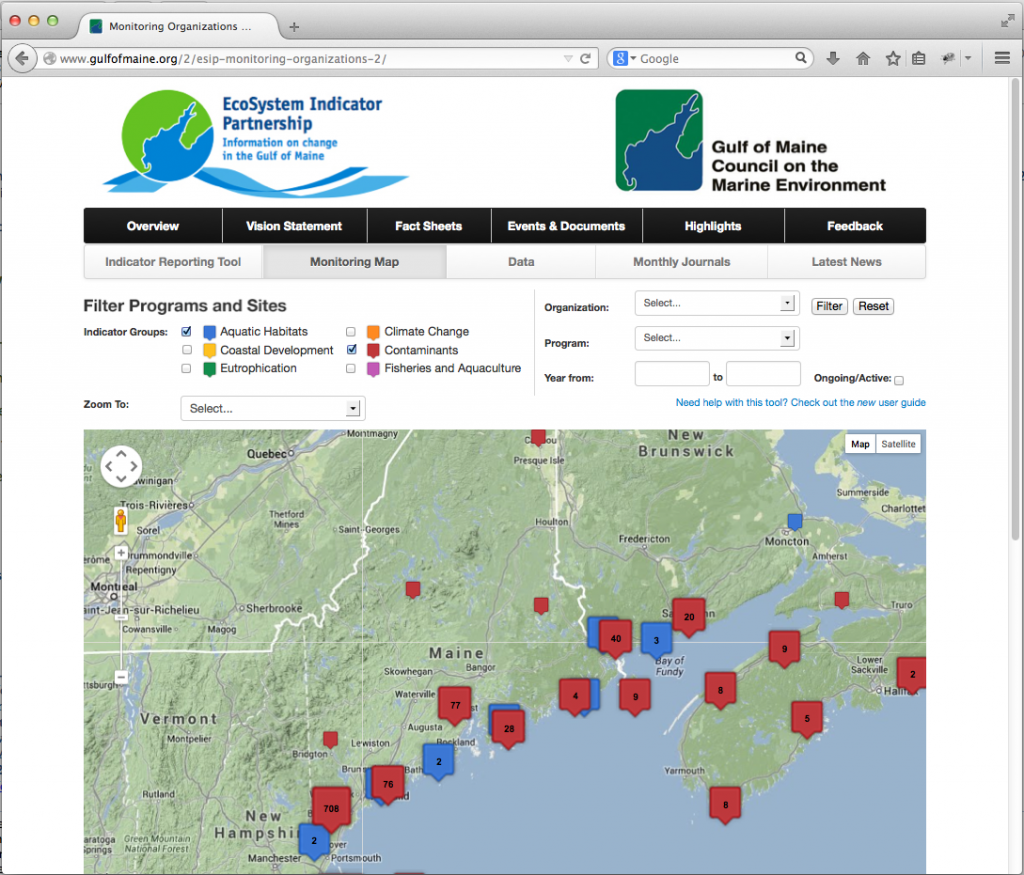Go back using the browser back arrow
1024x875 pixels.
click(x=22, y=59)
